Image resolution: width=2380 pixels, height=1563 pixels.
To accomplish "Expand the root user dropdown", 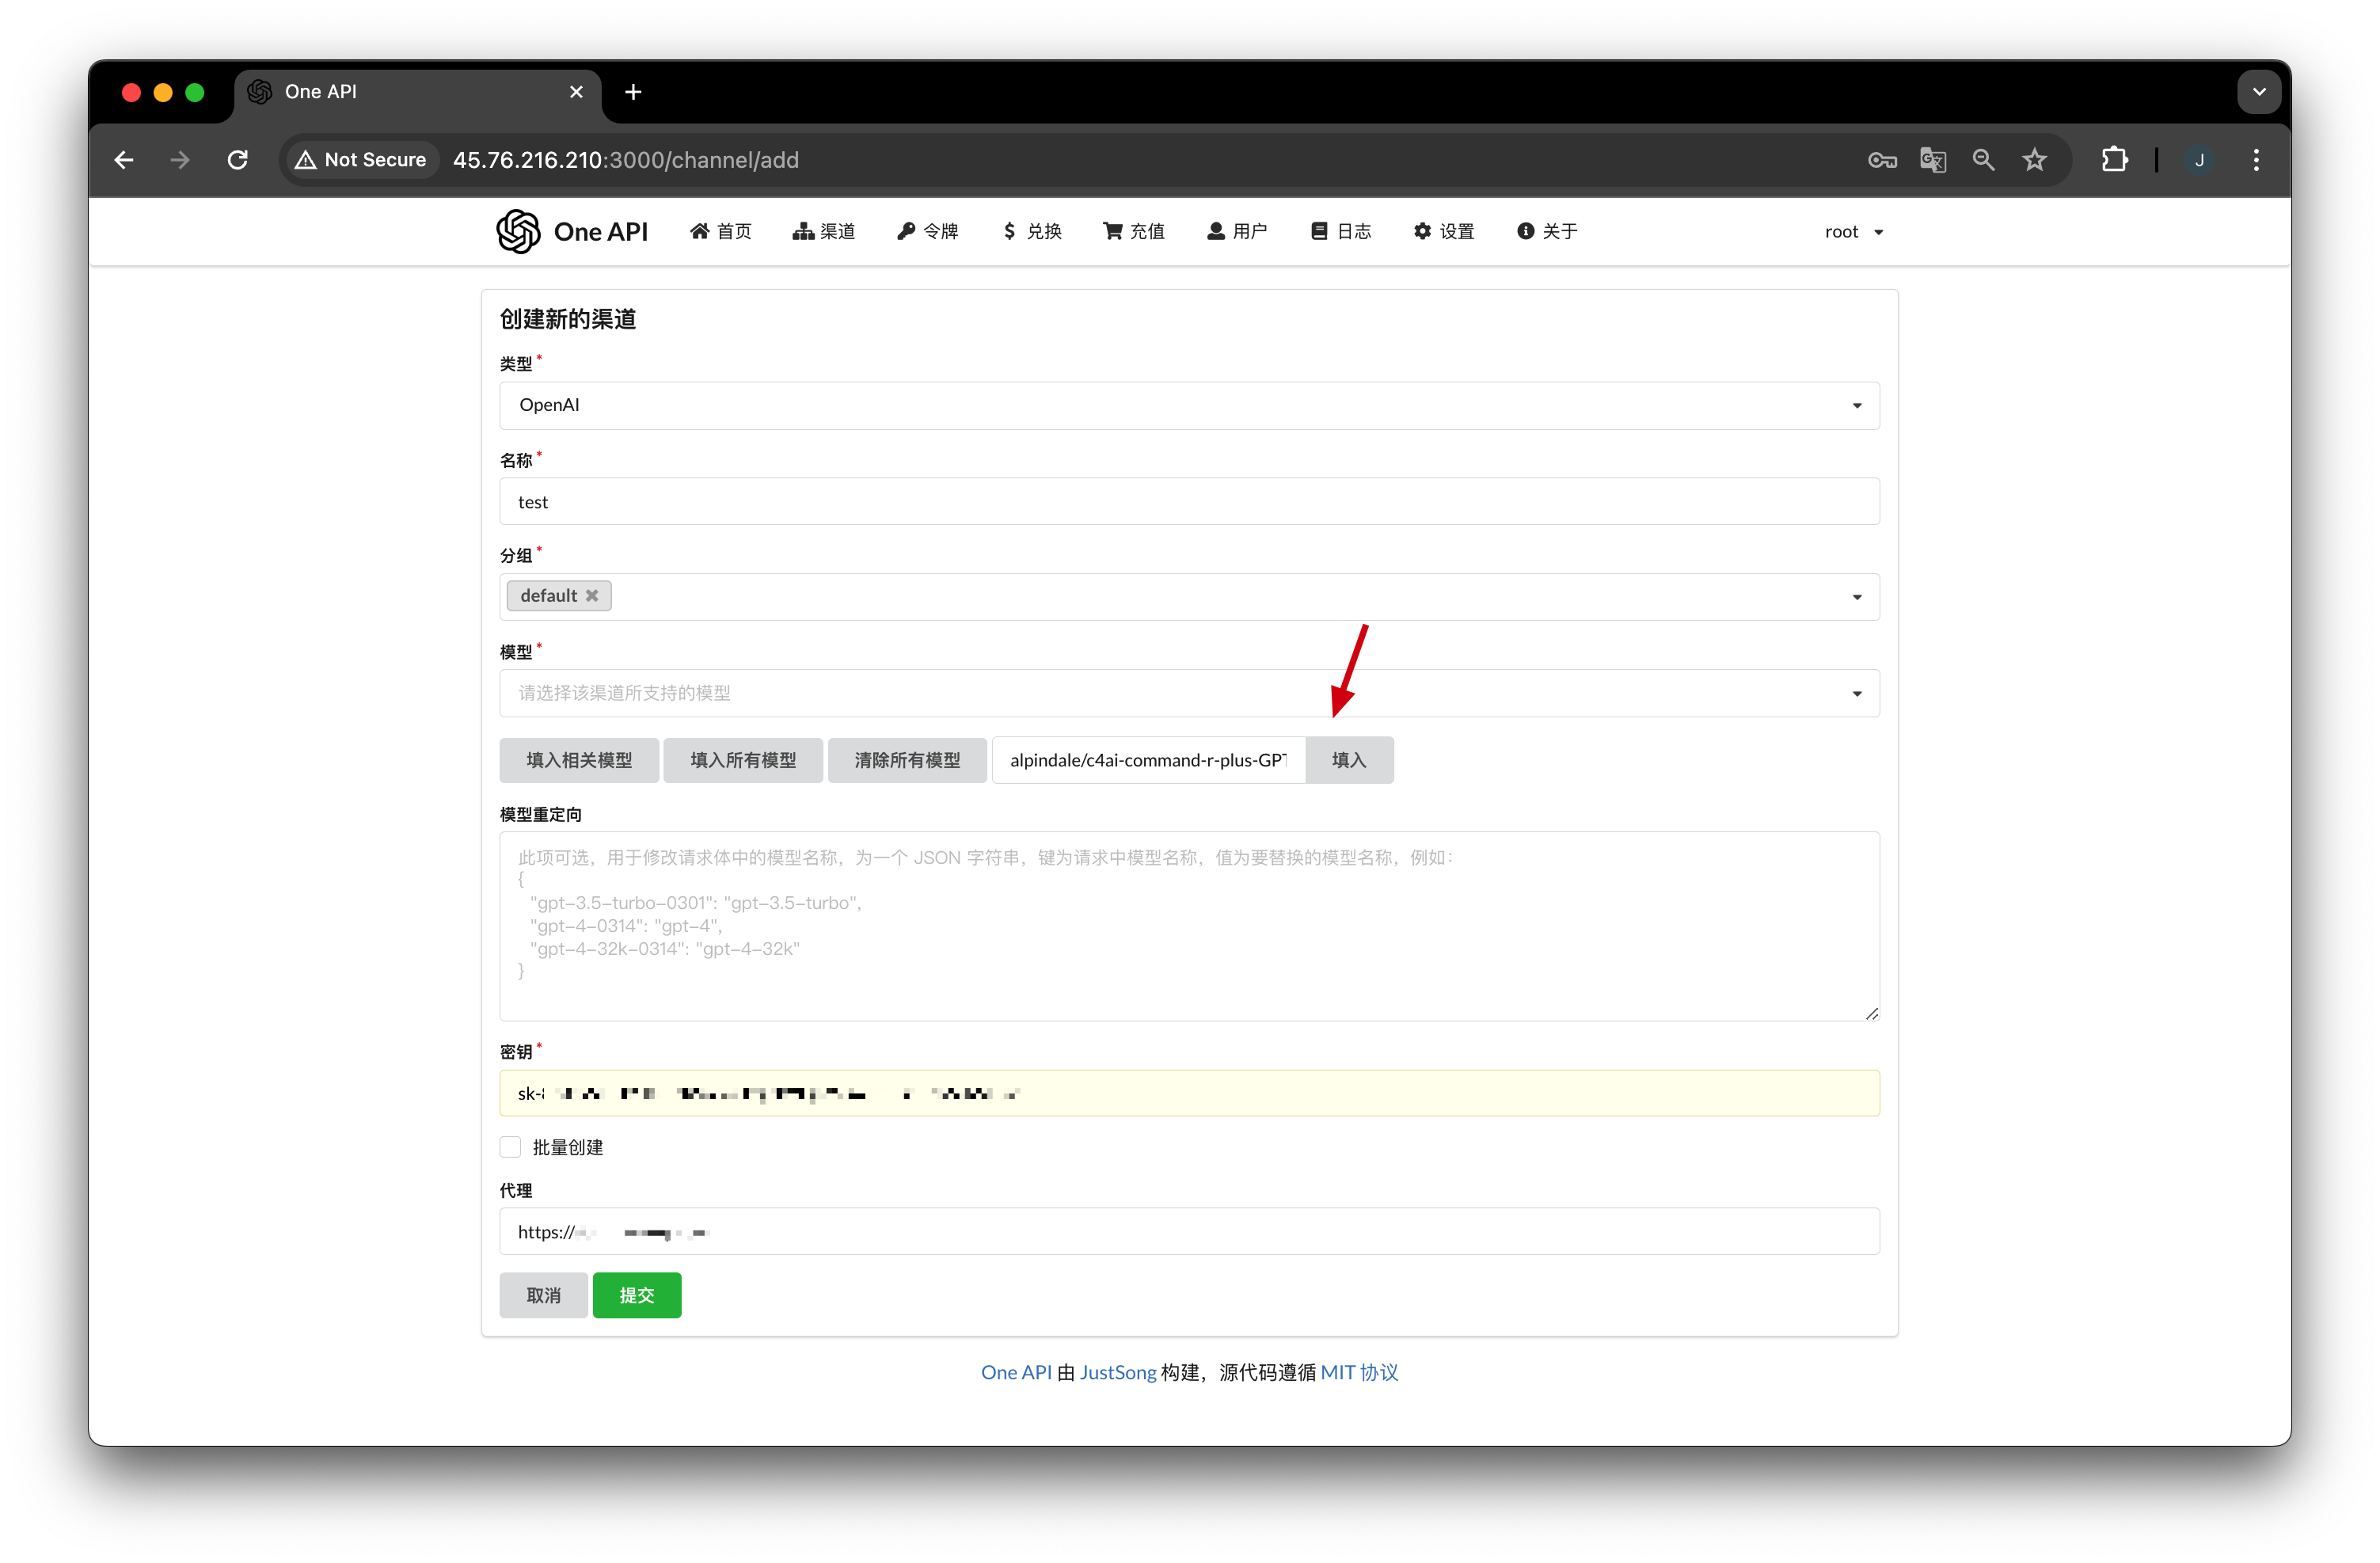I will [1853, 232].
